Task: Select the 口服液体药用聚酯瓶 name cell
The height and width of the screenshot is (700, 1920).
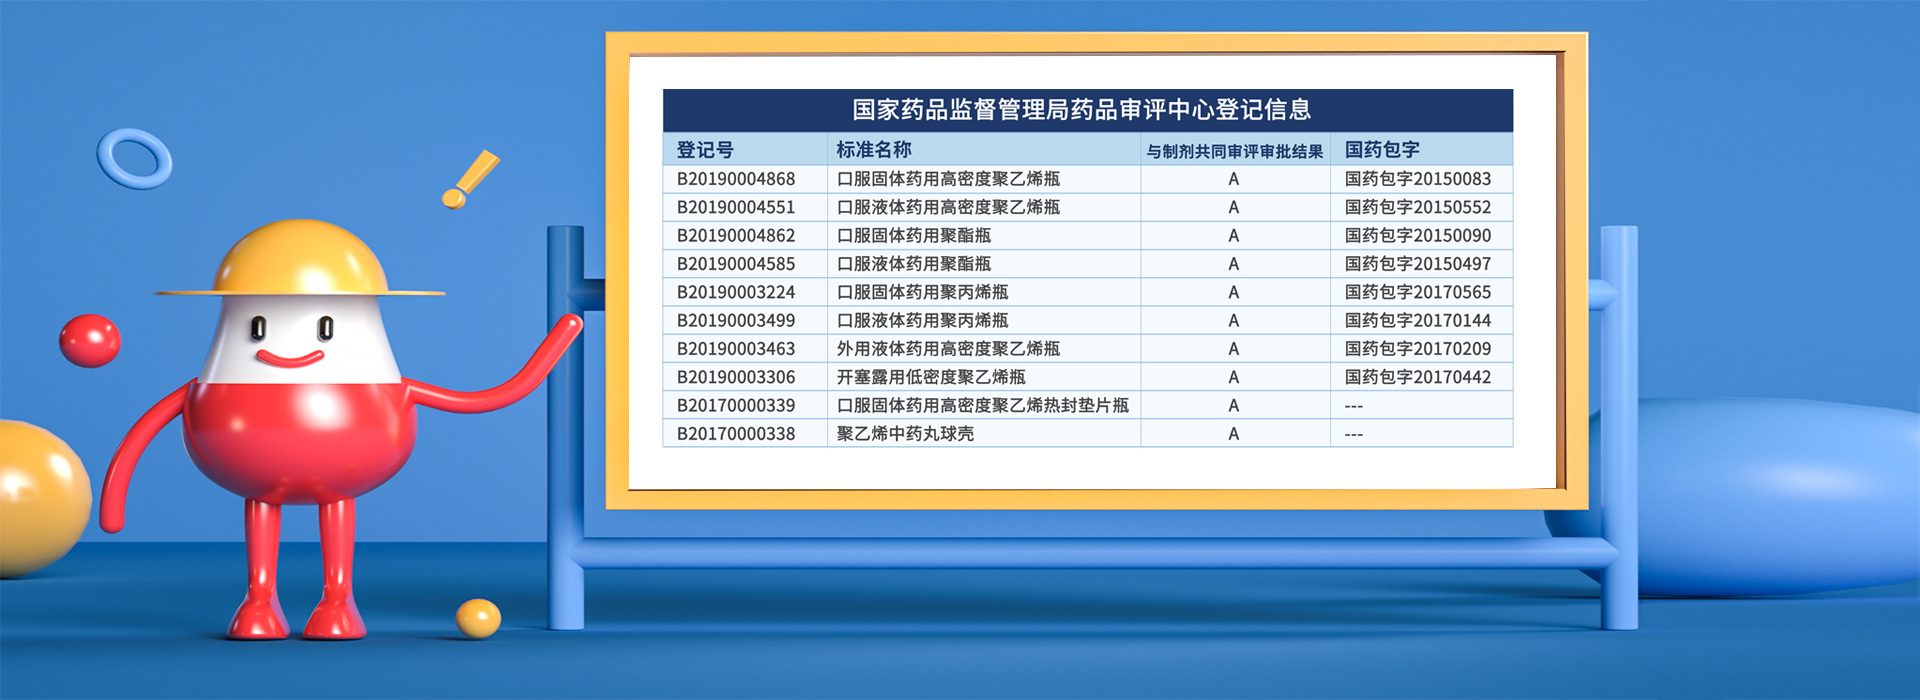Action: coord(914,264)
